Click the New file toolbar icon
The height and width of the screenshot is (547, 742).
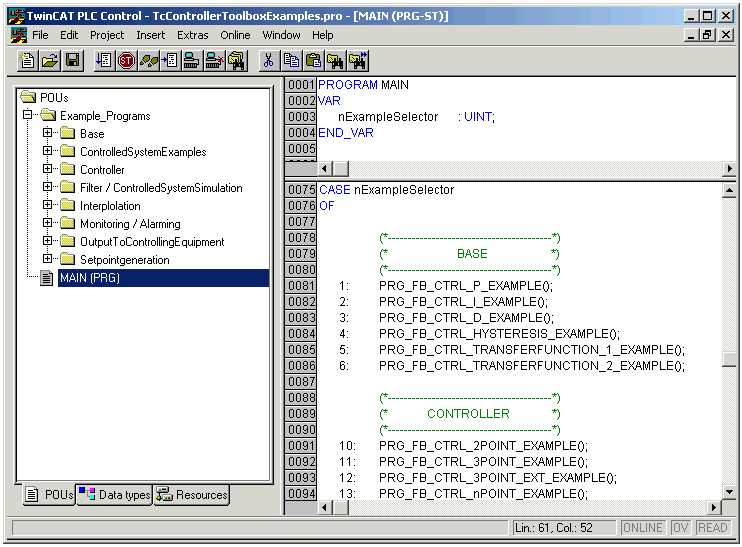click(x=27, y=61)
